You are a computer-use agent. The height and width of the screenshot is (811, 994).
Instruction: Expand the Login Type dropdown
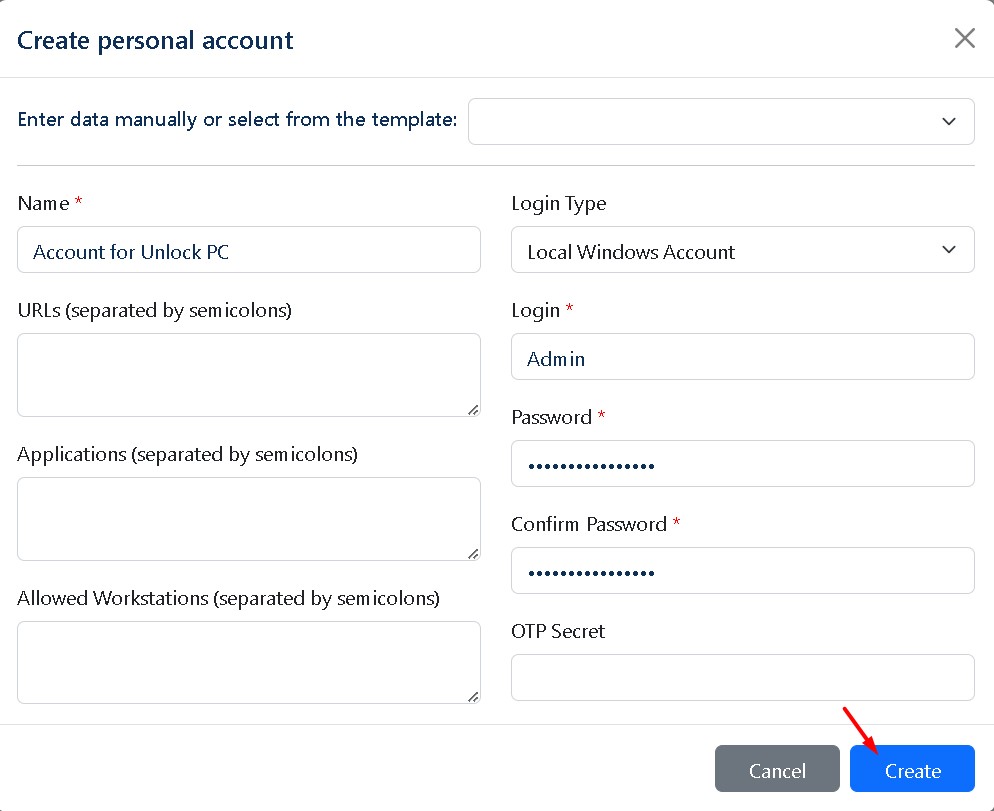(x=742, y=250)
